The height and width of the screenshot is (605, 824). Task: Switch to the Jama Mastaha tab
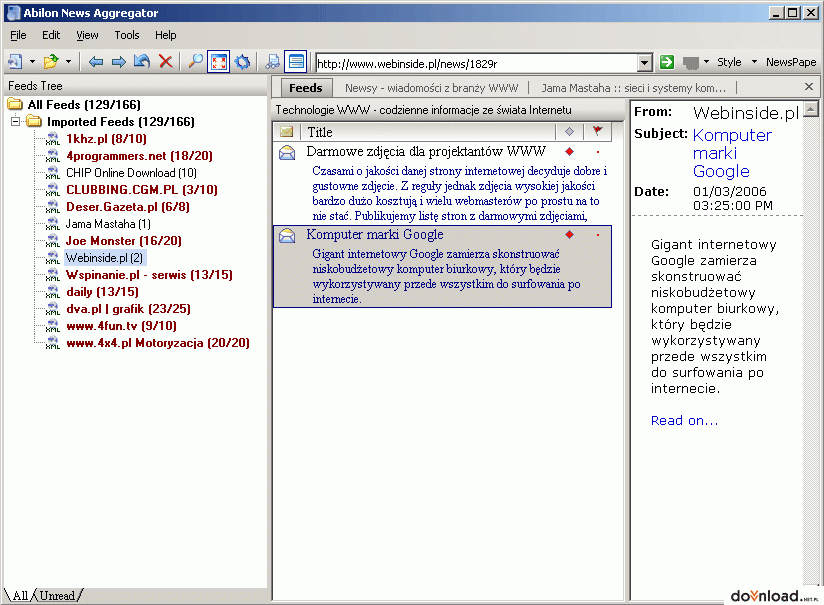click(634, 88)
